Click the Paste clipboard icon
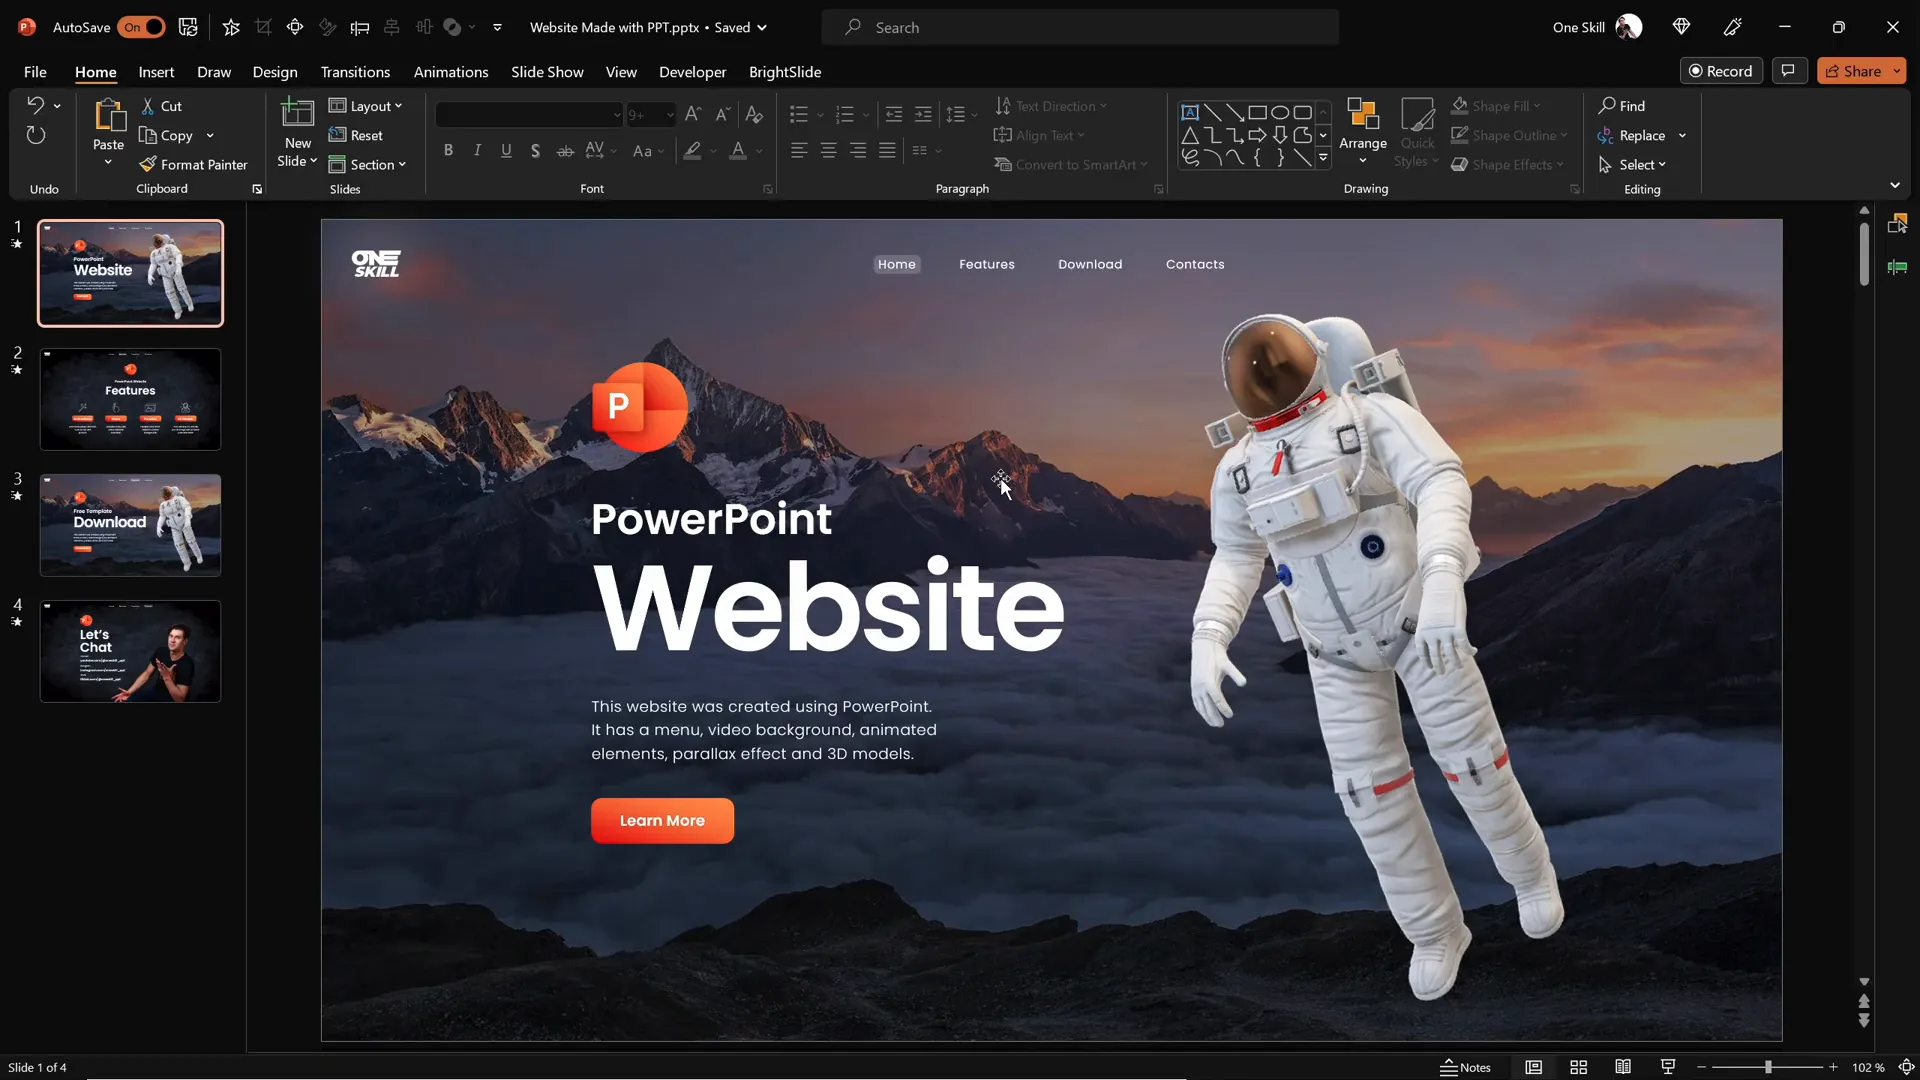Viewport: 1920px width, 1080px height. (x=108, y=116)
